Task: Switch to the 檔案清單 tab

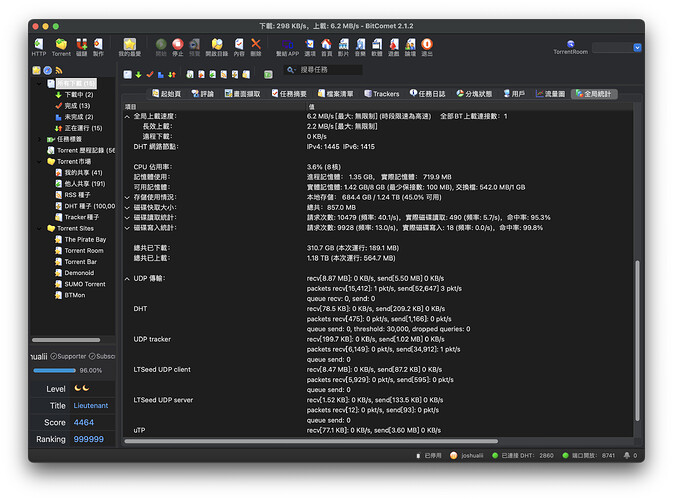Action: coord(336,94)
